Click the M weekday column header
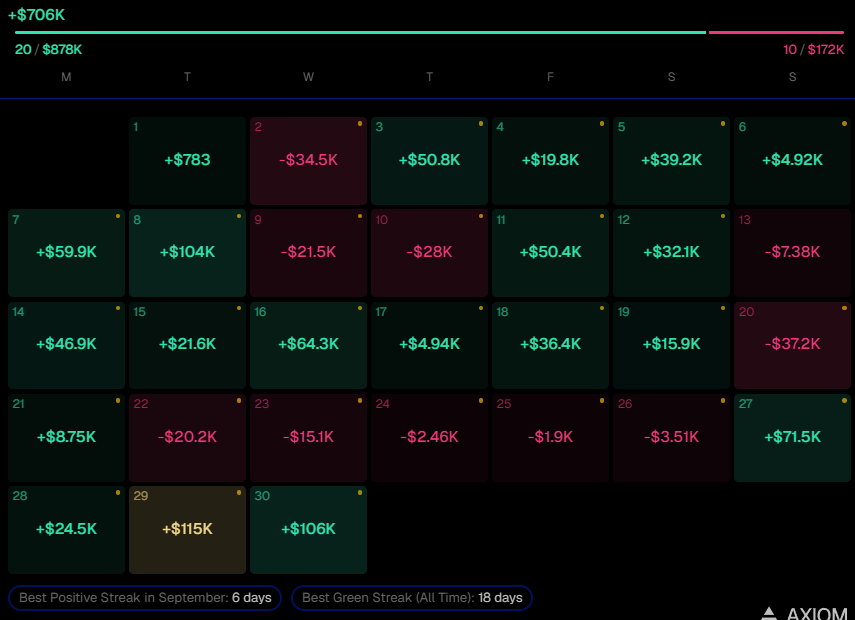The width and height of the screenshot is (855, 620). (x=67, y=77)
